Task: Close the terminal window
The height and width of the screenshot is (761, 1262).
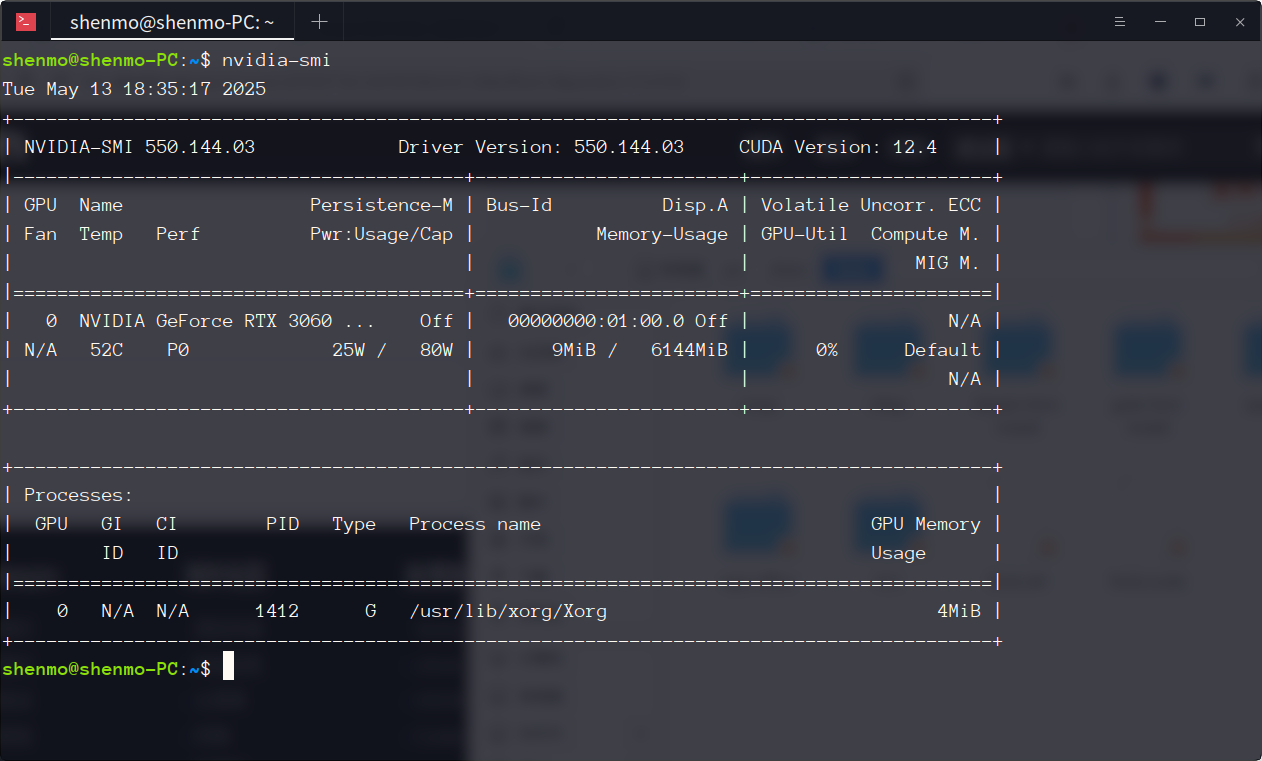Action: 1240,21
